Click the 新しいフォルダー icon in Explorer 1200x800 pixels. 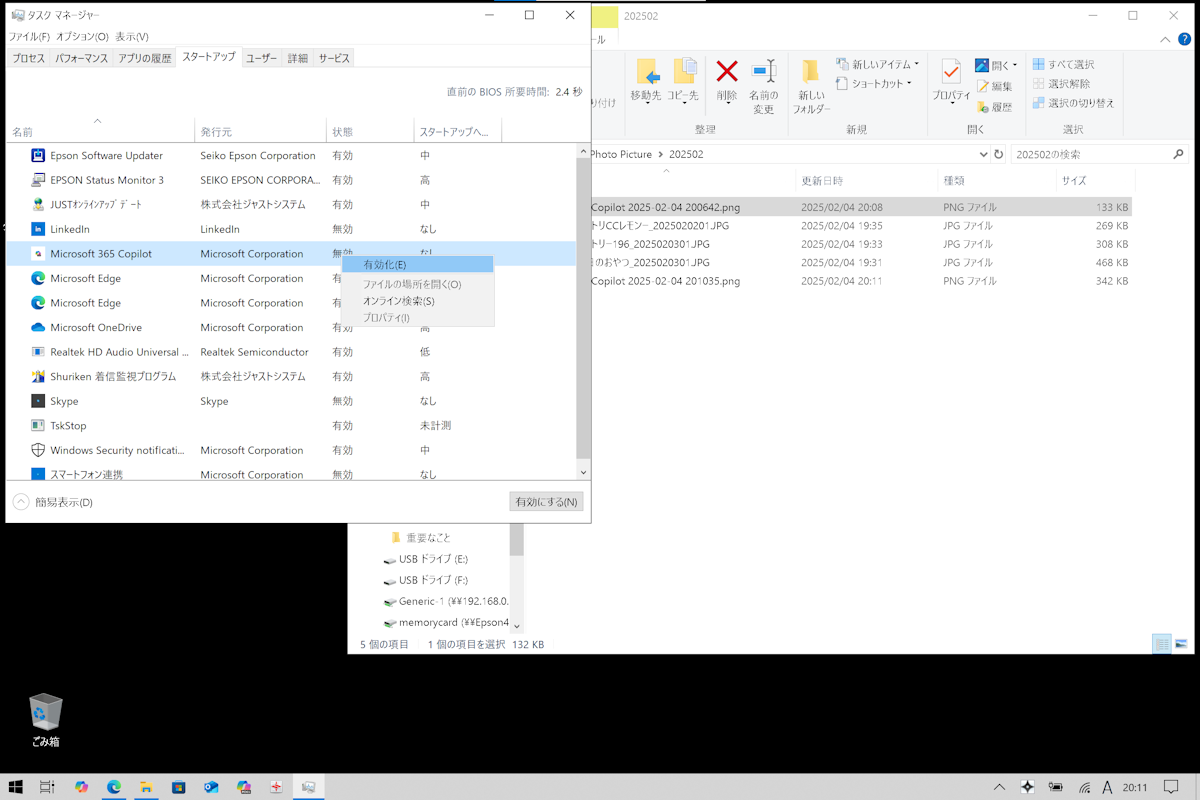[x=811, y=71]
